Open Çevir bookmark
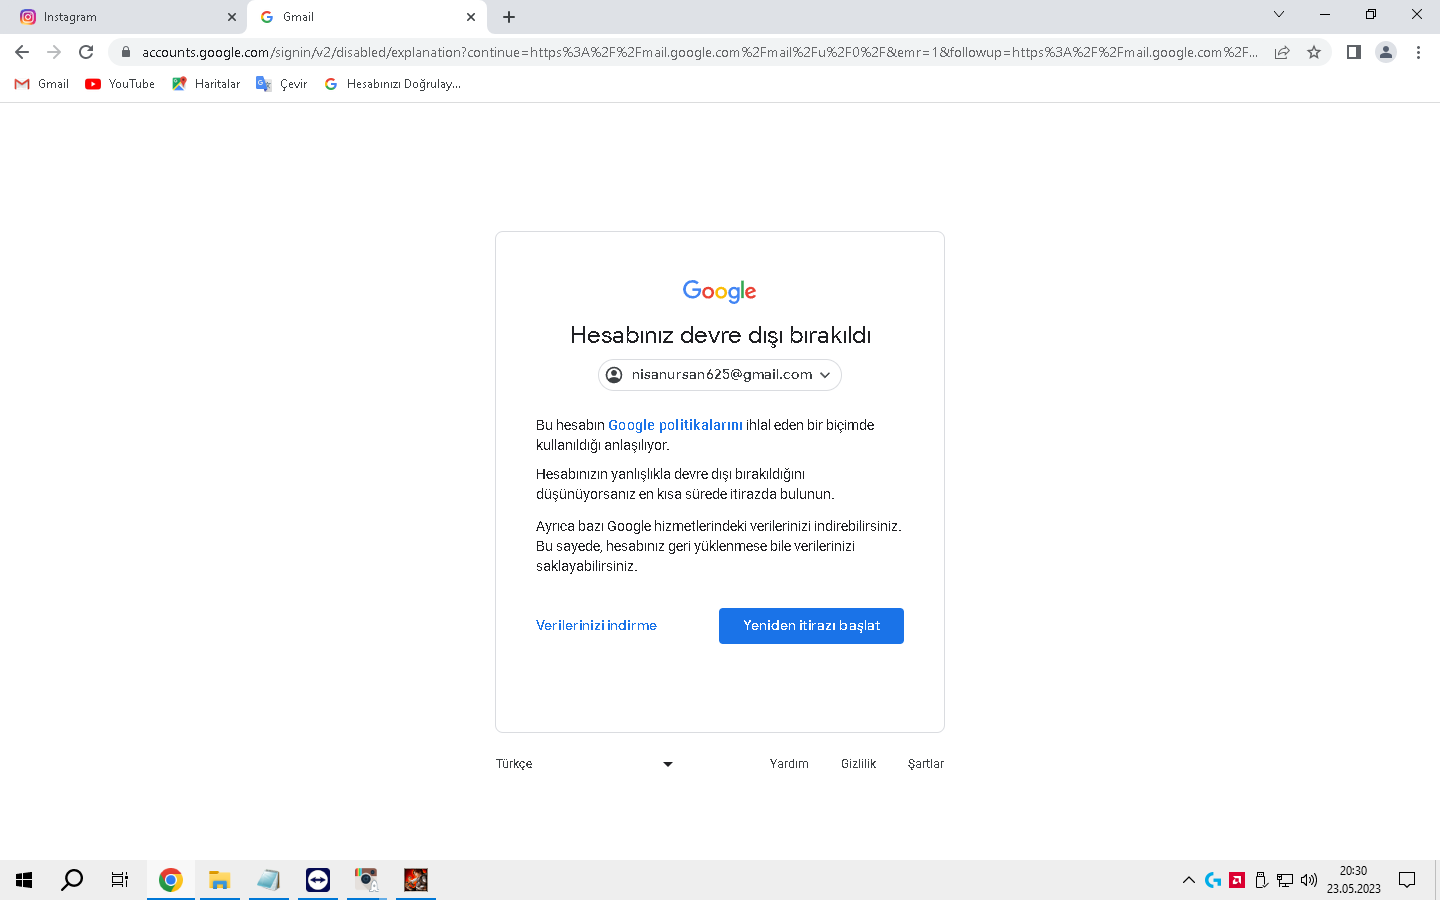Viewport: 1440px width, 900px height. 282,84
